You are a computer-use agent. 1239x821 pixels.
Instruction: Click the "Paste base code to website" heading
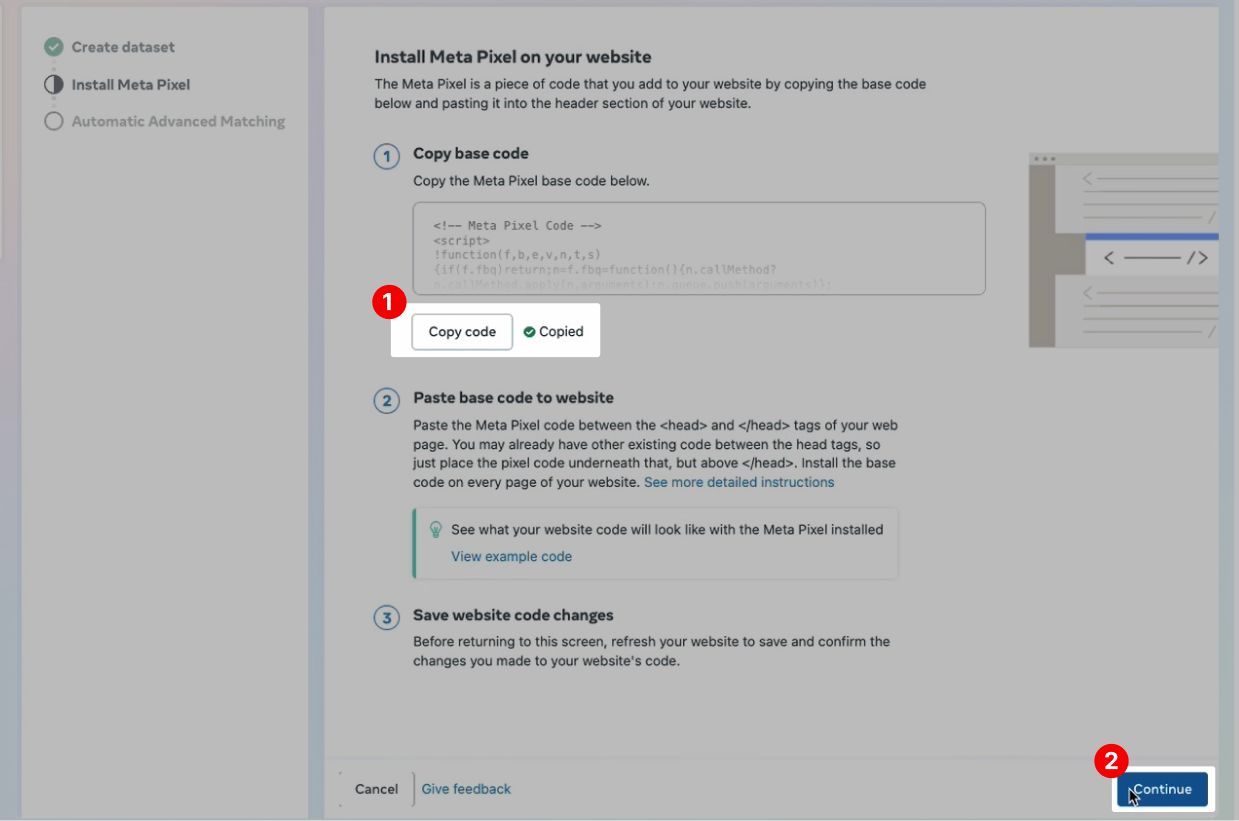click(514, 397)
